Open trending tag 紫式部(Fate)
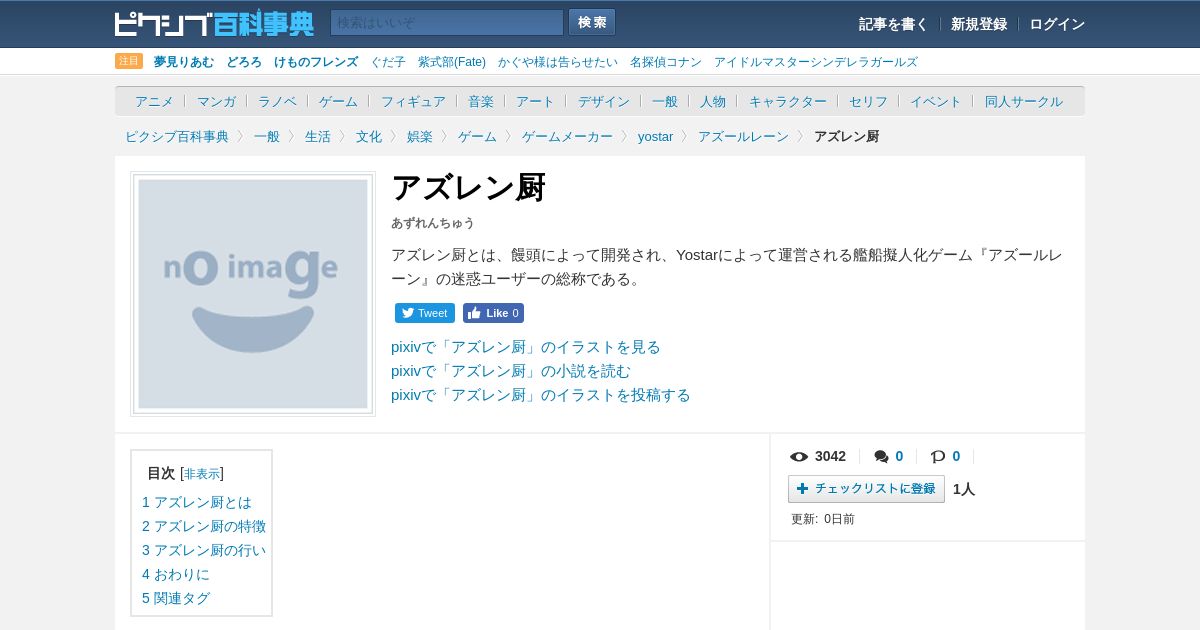The width and height of the screenshot is (1200, 630). 452,62
